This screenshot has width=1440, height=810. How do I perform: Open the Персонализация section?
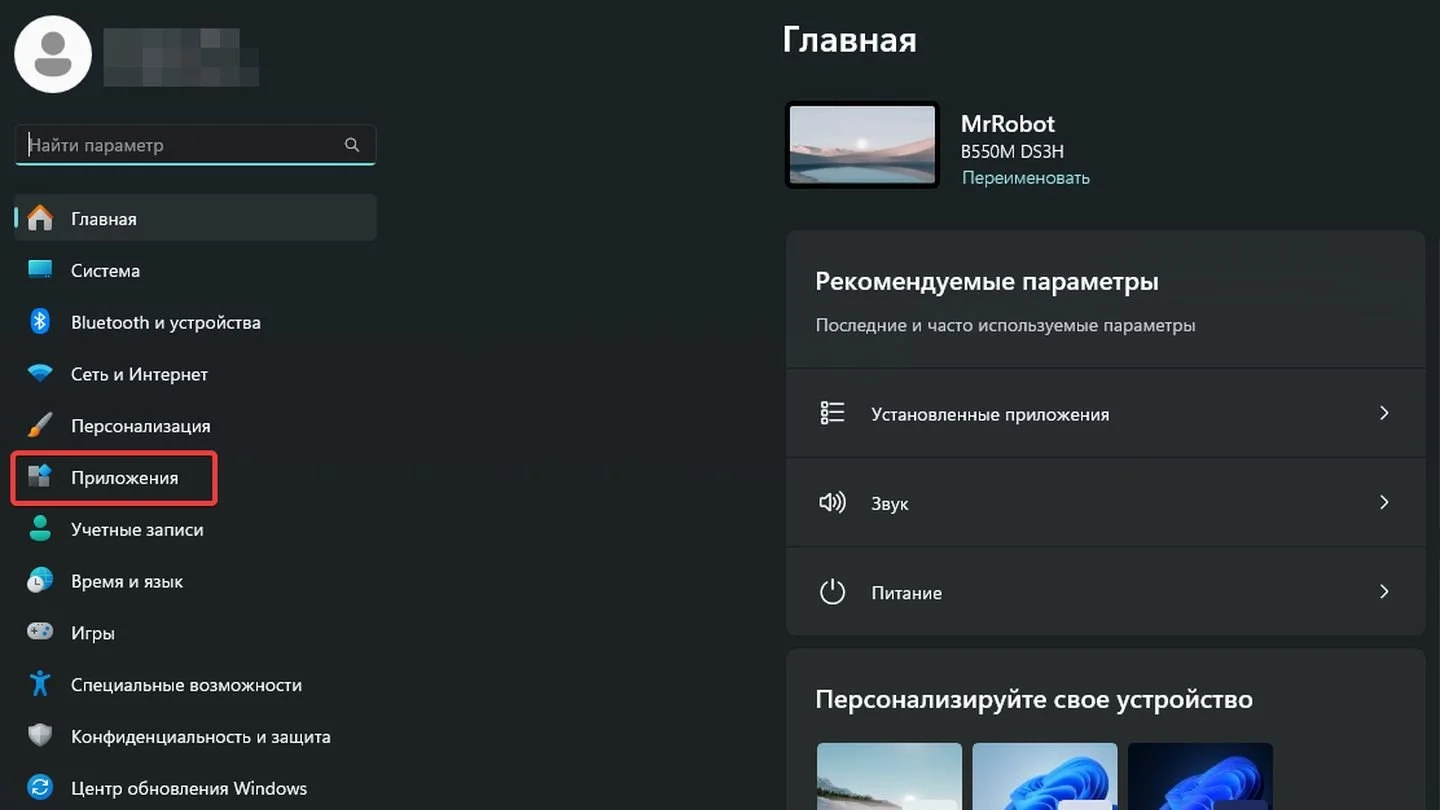pos(195,426)
